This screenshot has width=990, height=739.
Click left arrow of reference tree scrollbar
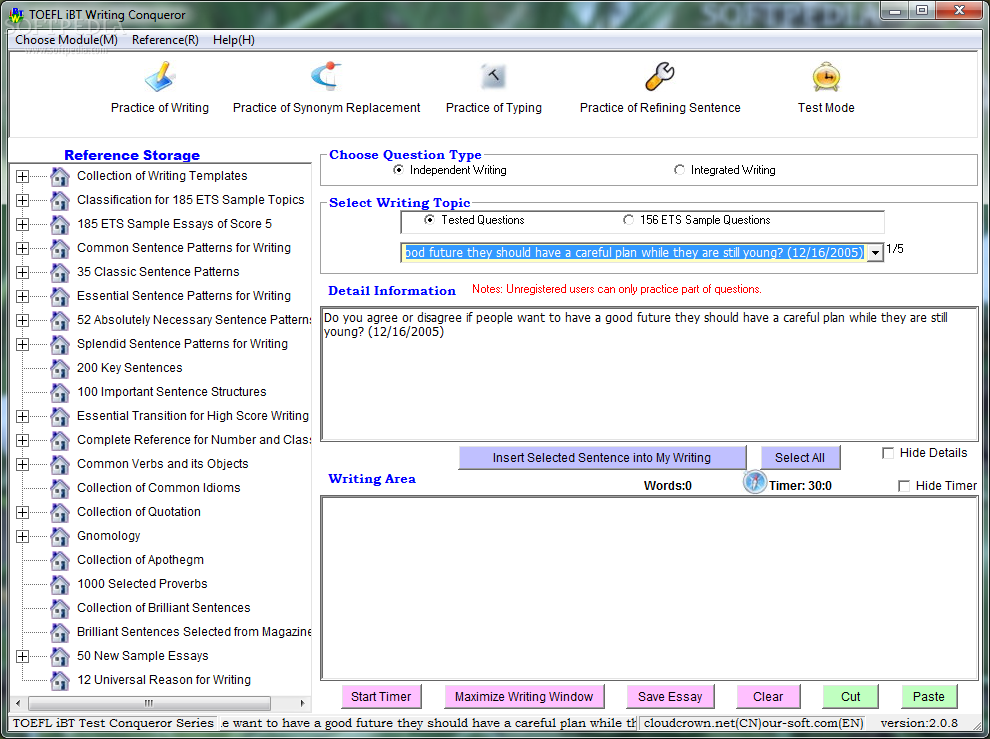(x=18, y=703)
